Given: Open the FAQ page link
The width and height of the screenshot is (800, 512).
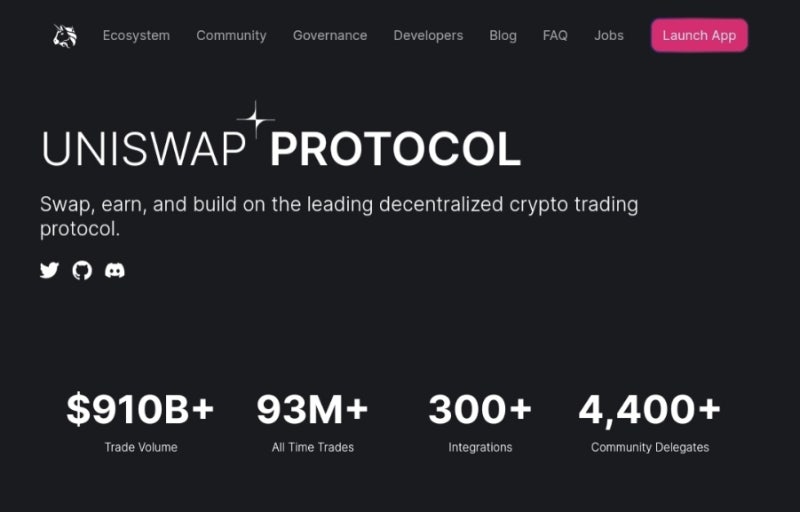Looking at the screenshot, I should tap(555, 35).
